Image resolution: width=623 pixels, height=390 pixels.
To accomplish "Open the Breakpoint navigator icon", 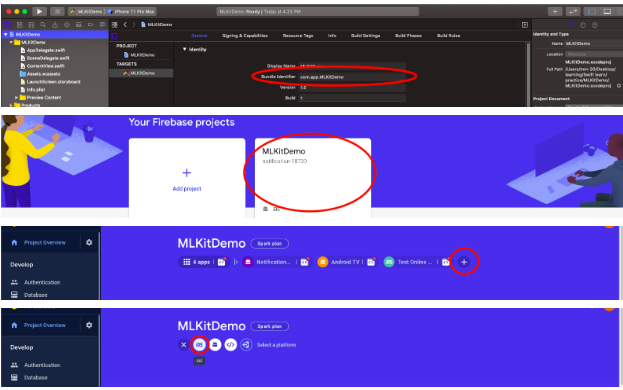I will (x=90, y=25).
